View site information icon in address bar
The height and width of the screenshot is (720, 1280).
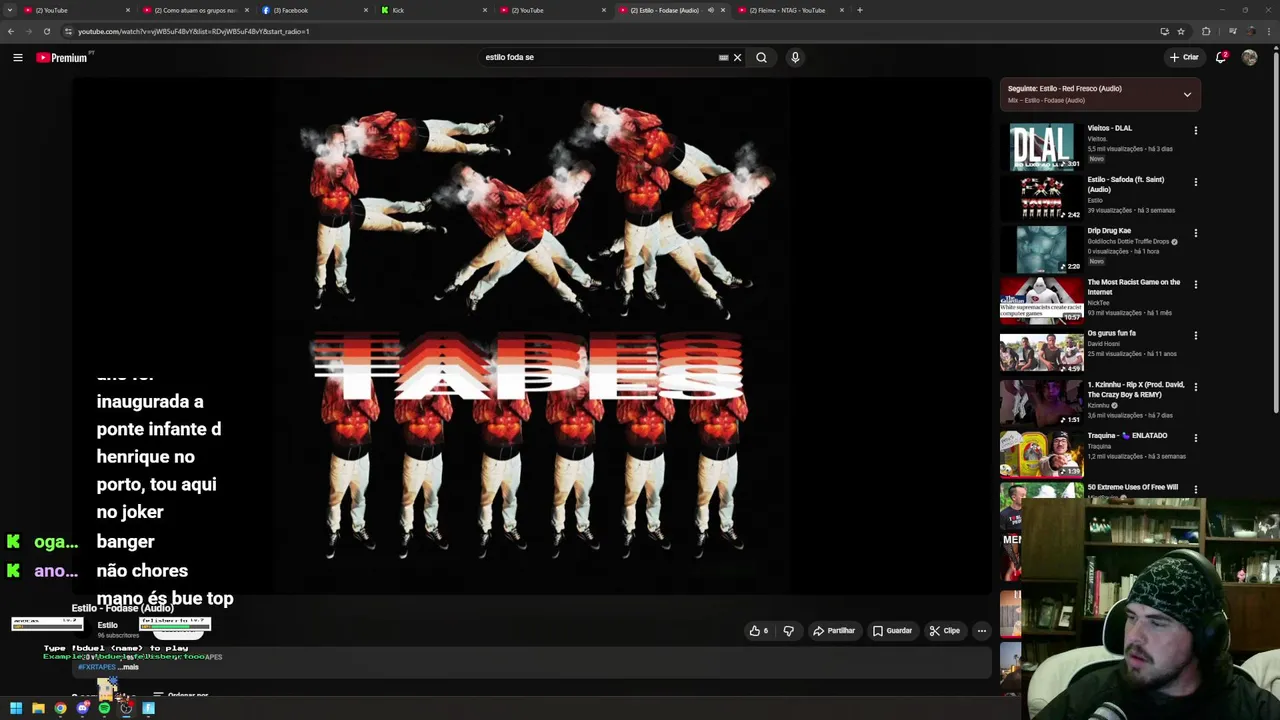click(68, 31)
